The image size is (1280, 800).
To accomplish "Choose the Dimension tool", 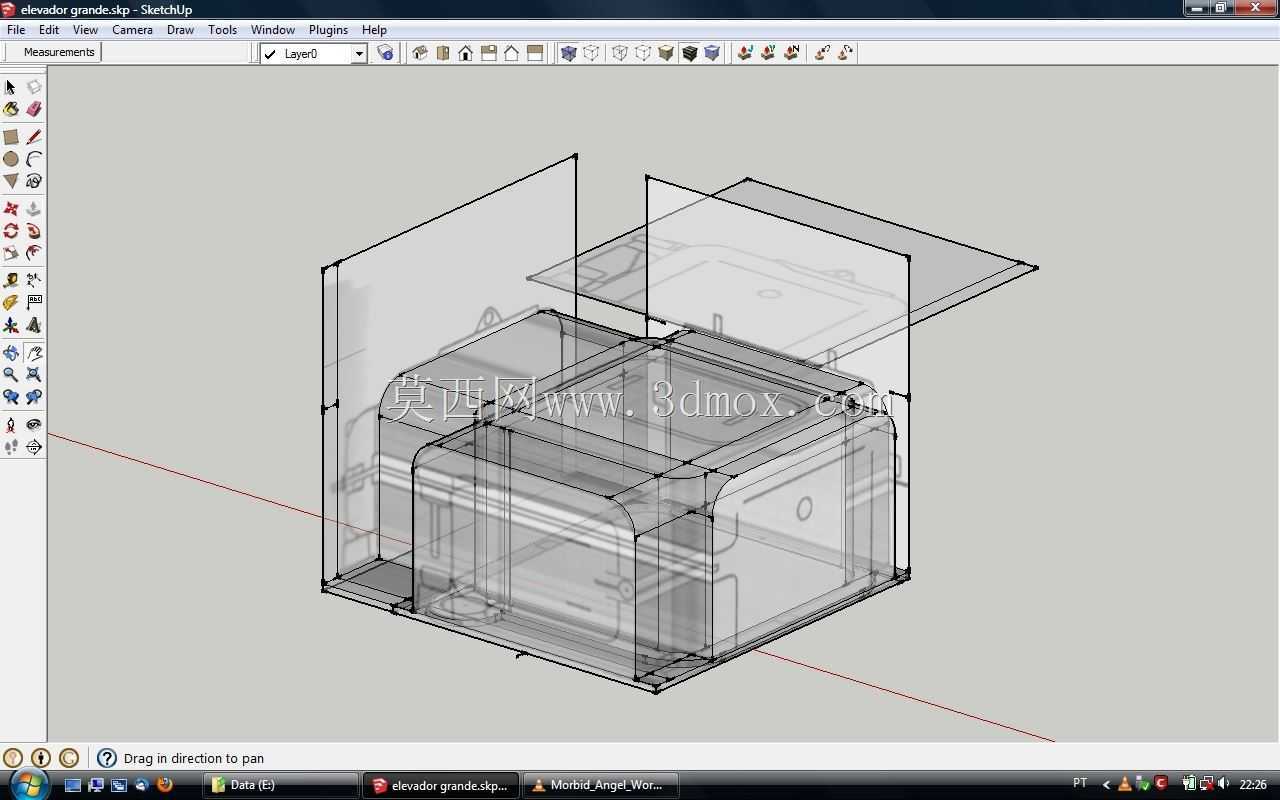I will (x=34, y=281).
